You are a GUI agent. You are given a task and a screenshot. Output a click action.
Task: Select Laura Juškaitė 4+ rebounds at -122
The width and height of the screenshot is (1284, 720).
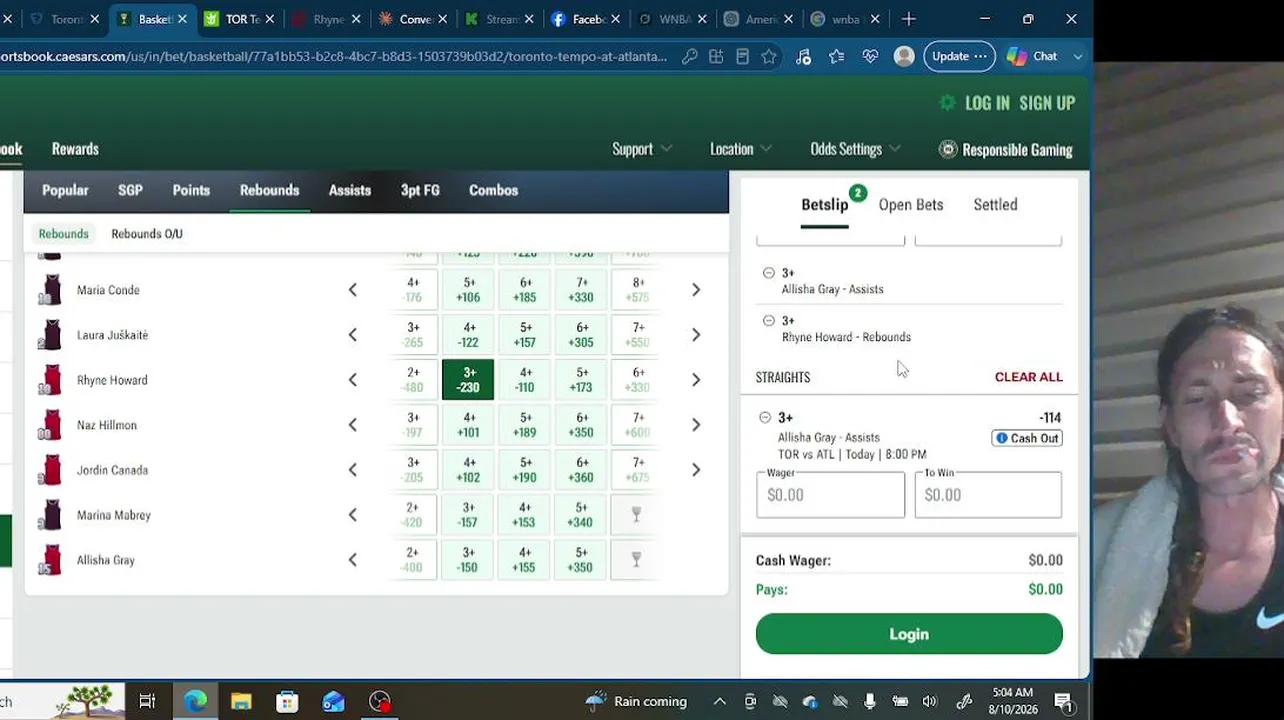pyautogui.click(x=468, y=335)
